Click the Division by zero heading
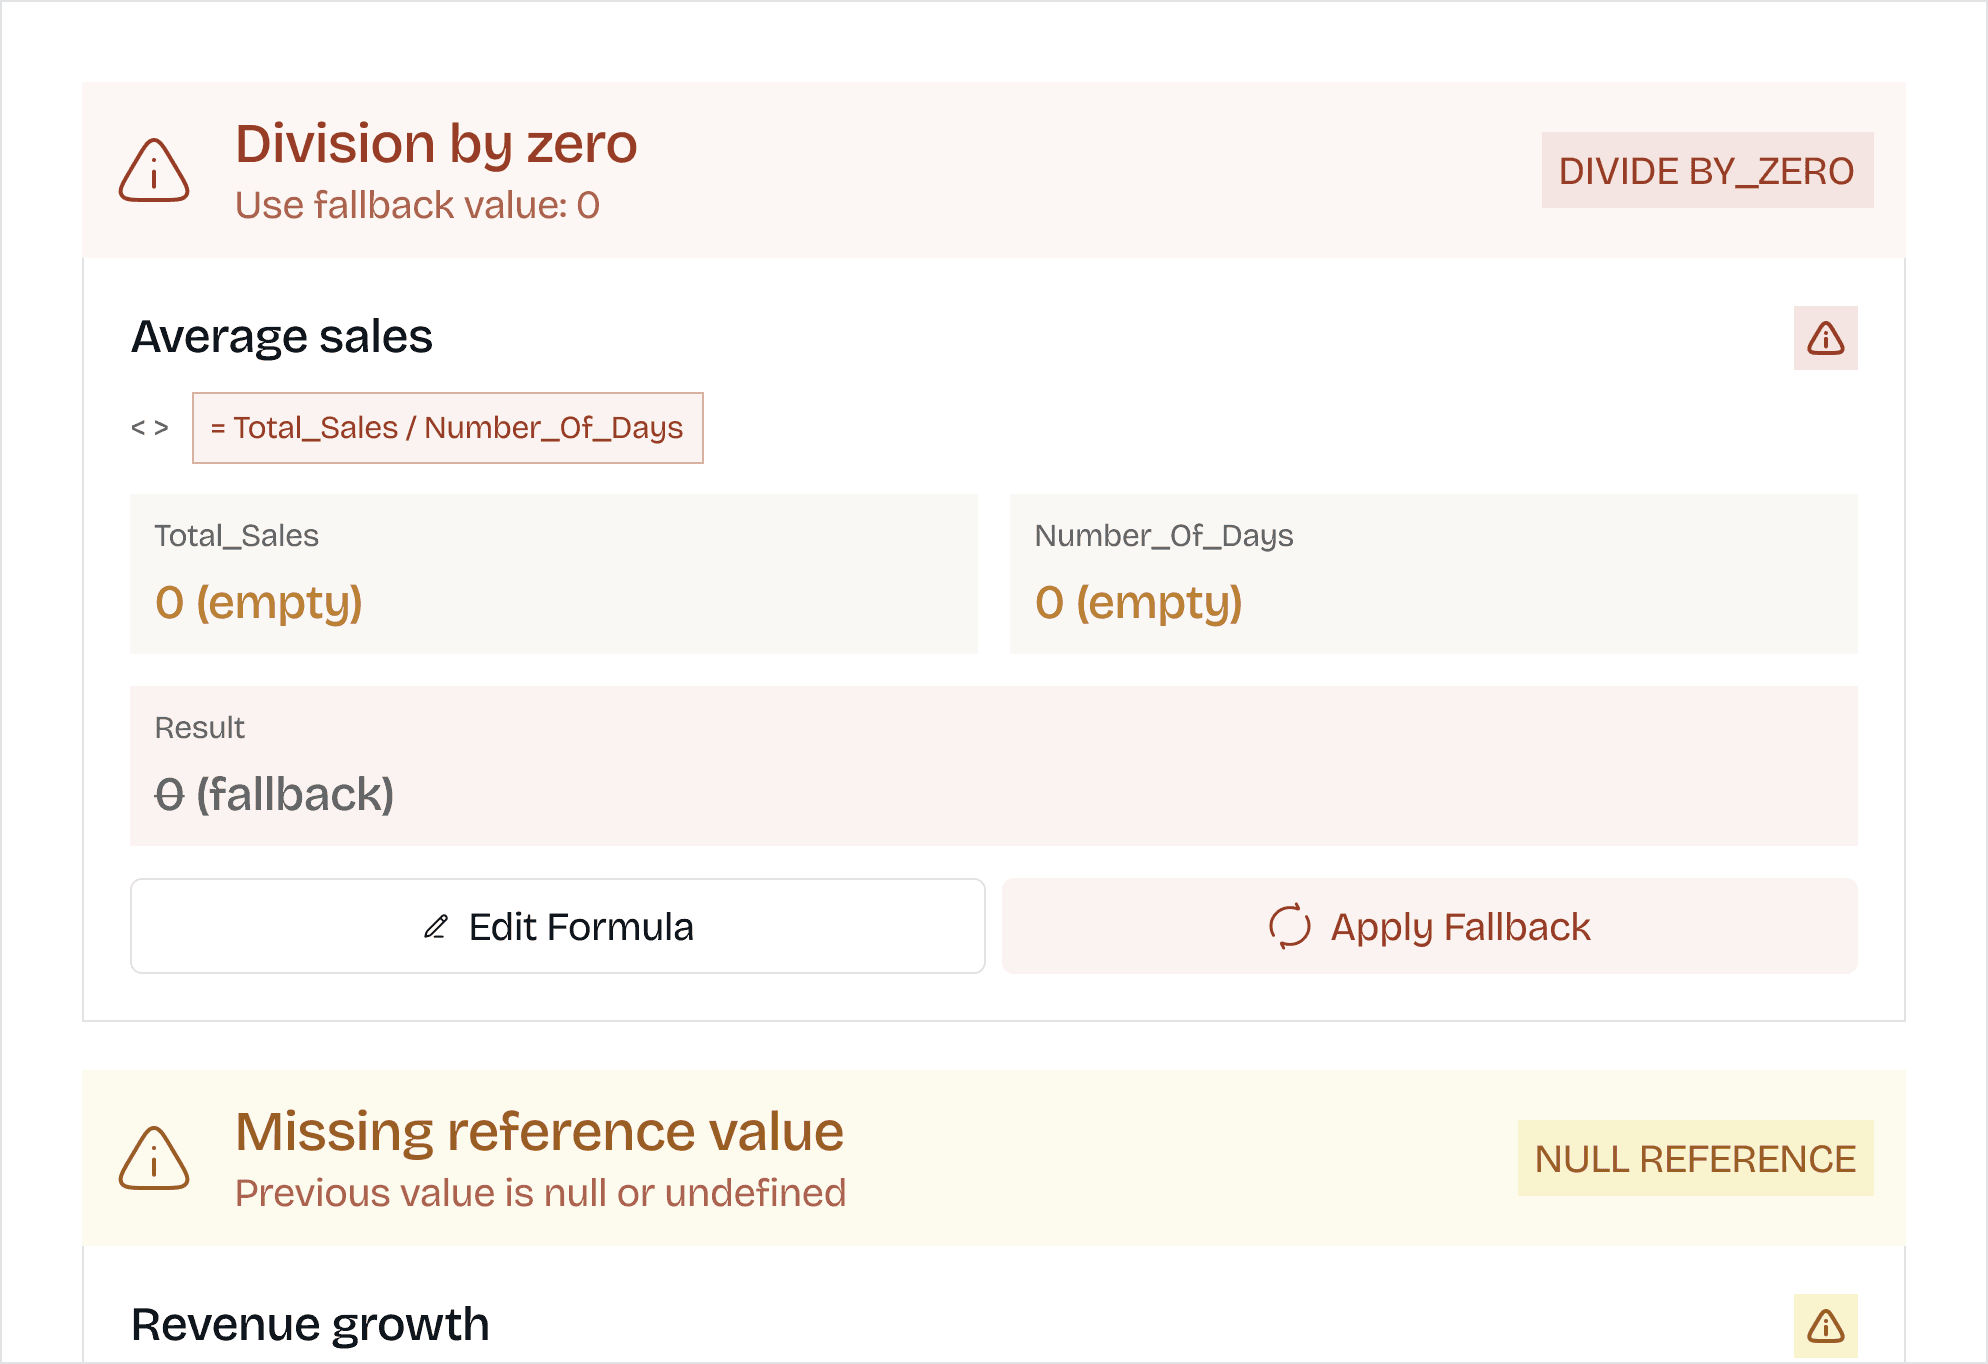 [x=436, y=144]
